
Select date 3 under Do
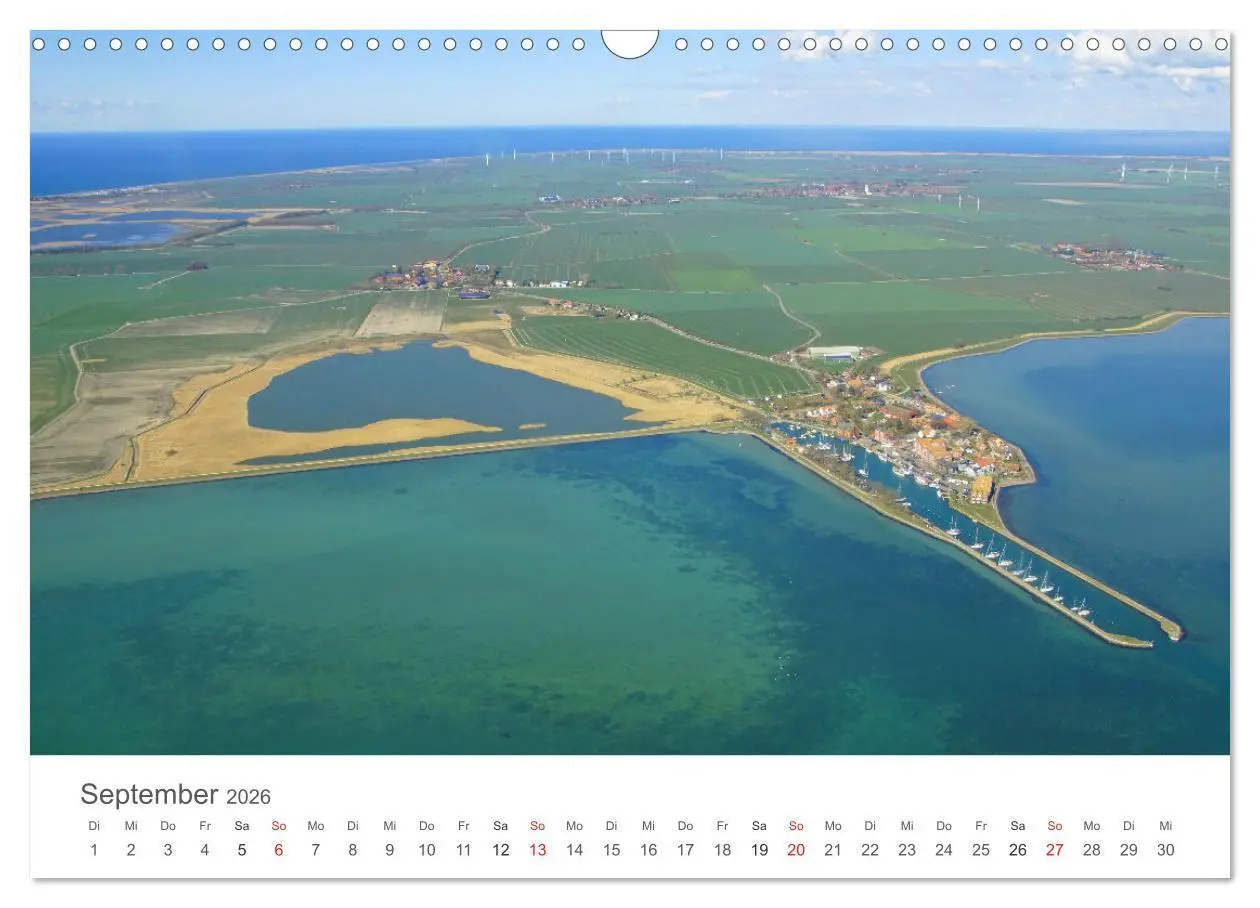click(168, 850)
